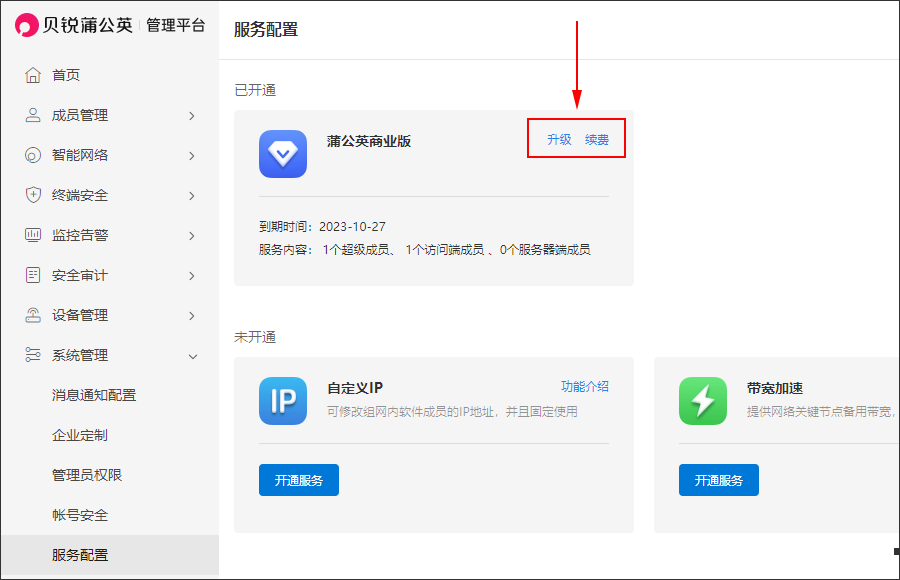Image resolution: width=900 pixels, height=580 pixels.
Task: Click the 续费 link
Action: (597, 140)
